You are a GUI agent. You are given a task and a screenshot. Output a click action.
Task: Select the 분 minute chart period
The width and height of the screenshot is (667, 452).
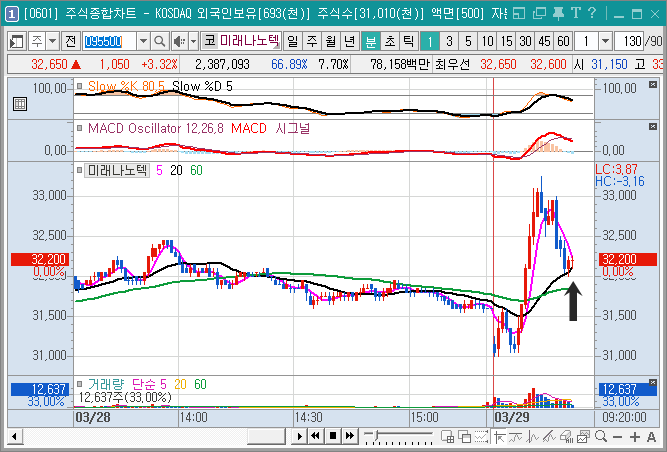[371, 41]
